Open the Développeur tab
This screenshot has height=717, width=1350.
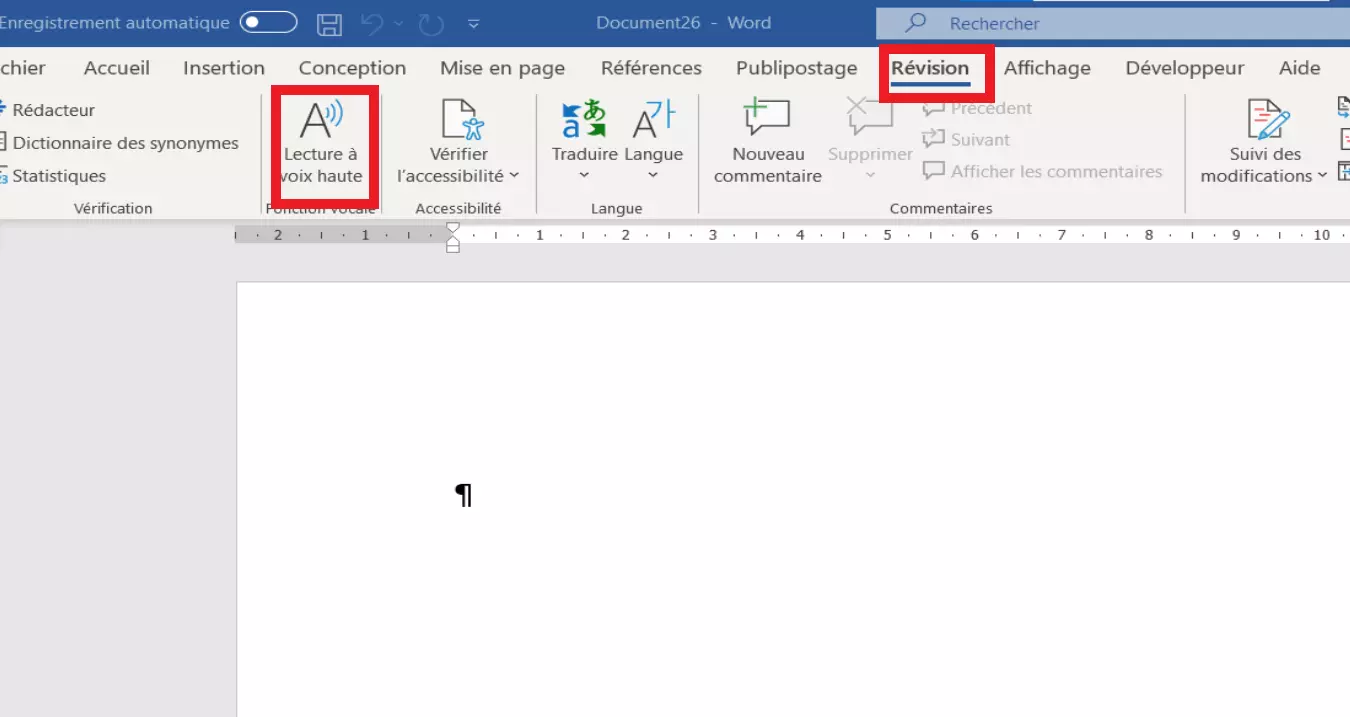coord(1185,68)
